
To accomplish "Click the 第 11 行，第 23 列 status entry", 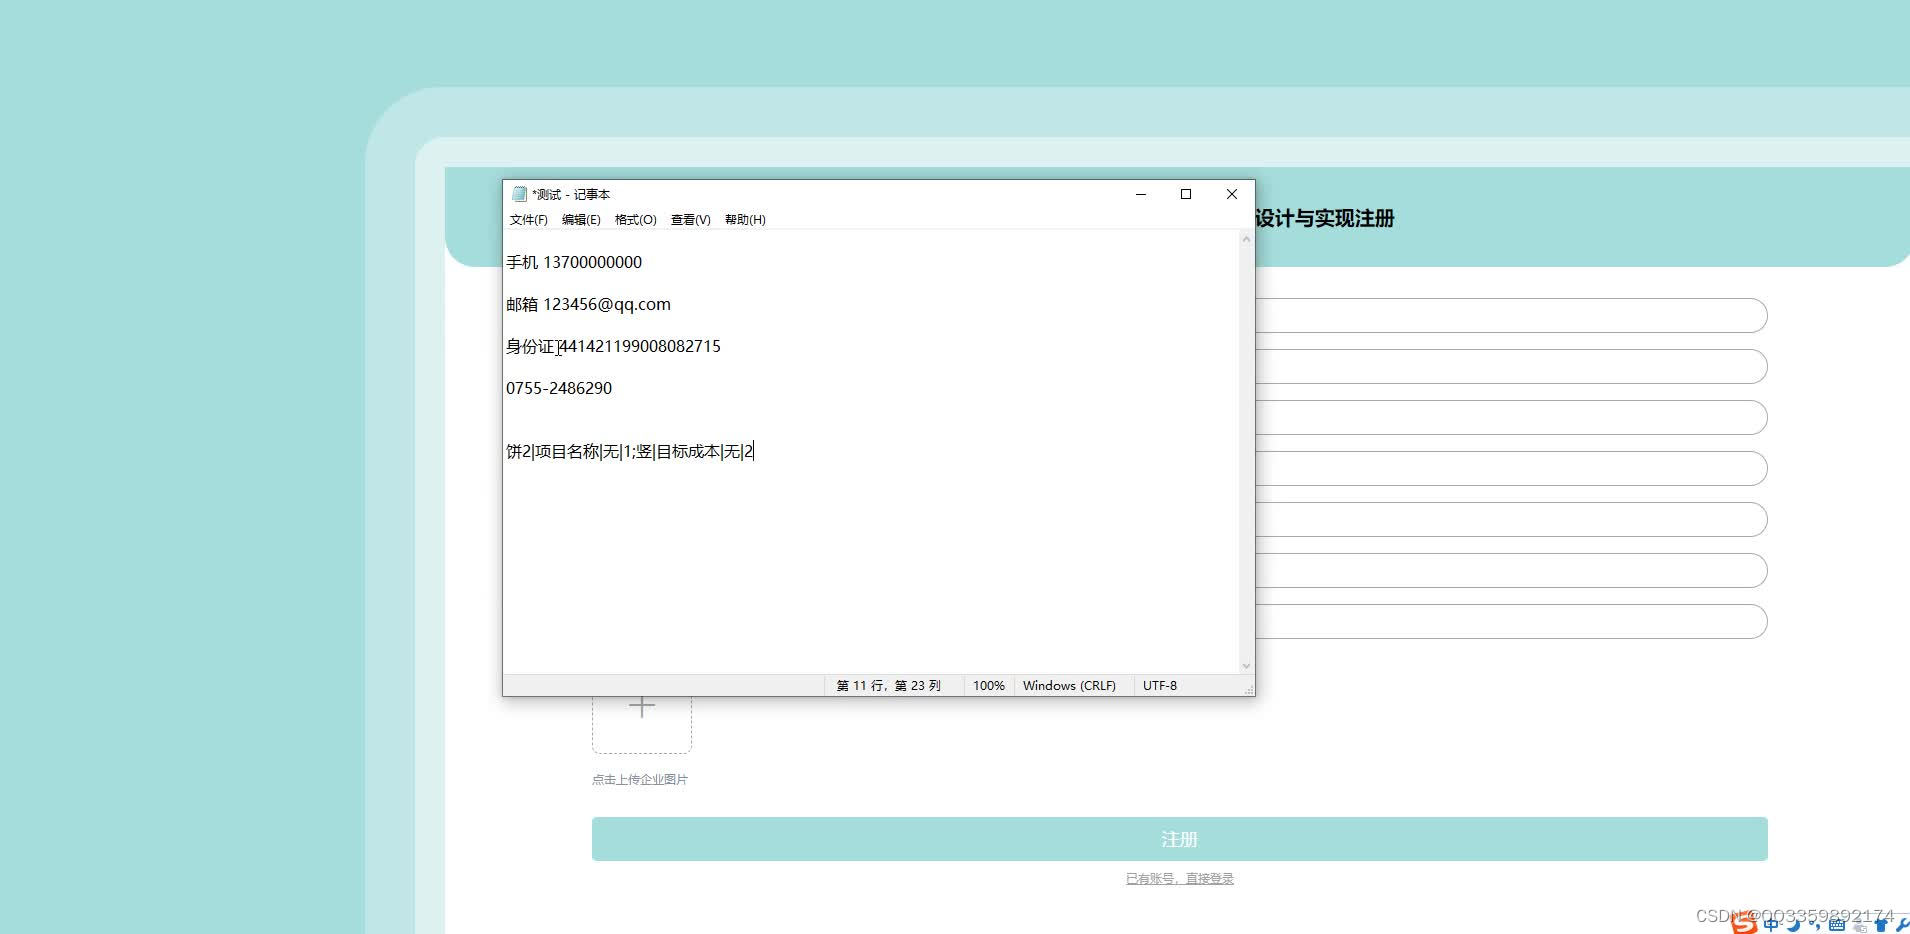I will point(889,686).
